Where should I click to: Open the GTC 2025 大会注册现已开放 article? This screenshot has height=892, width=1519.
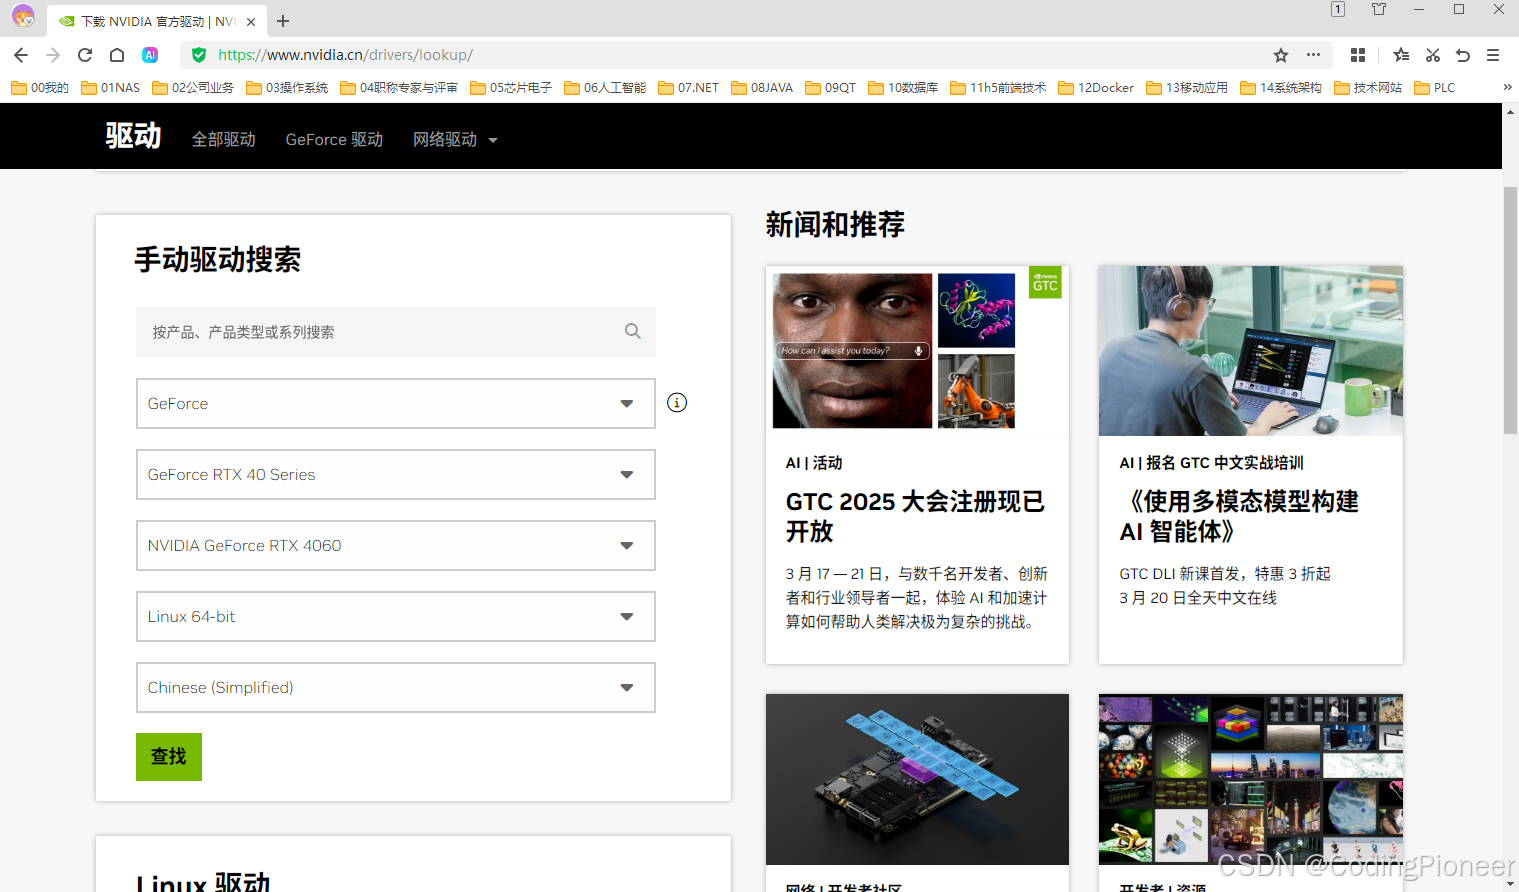pyautogui.click(x=915, y=516)
